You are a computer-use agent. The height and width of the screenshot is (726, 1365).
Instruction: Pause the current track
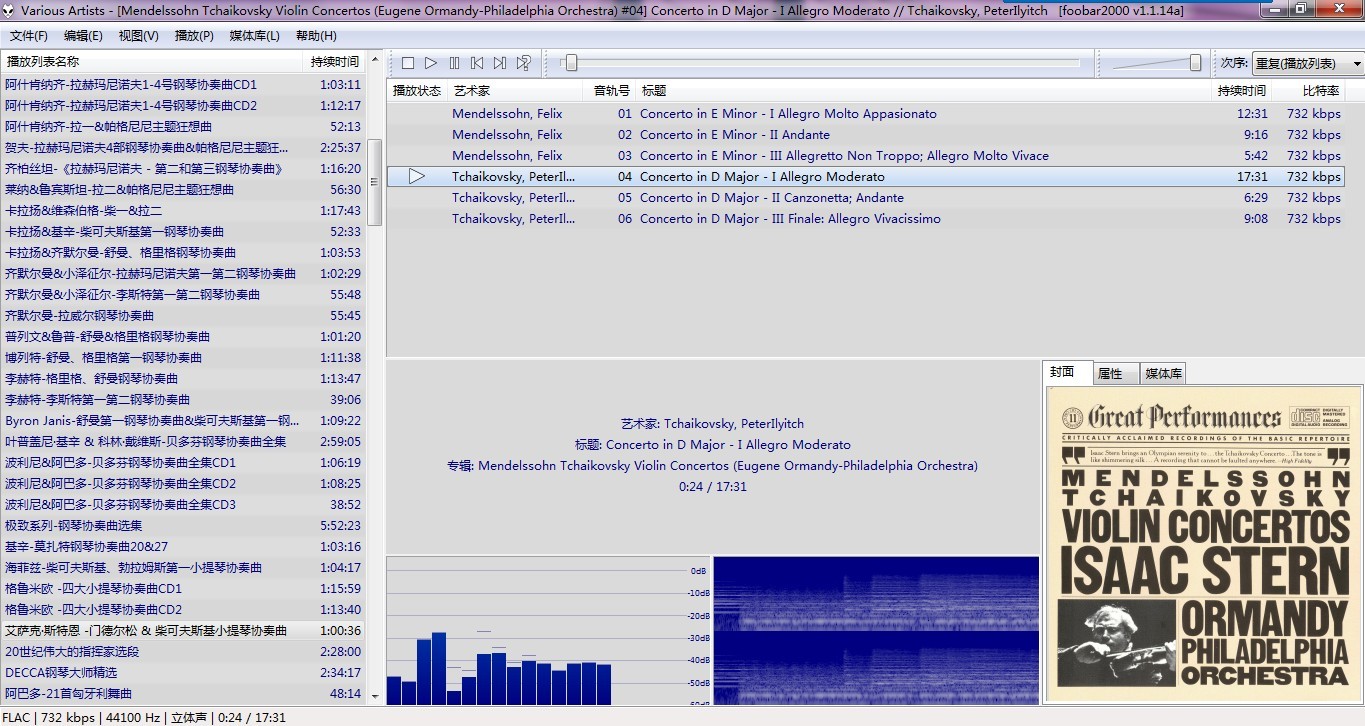tap(455, 63)
